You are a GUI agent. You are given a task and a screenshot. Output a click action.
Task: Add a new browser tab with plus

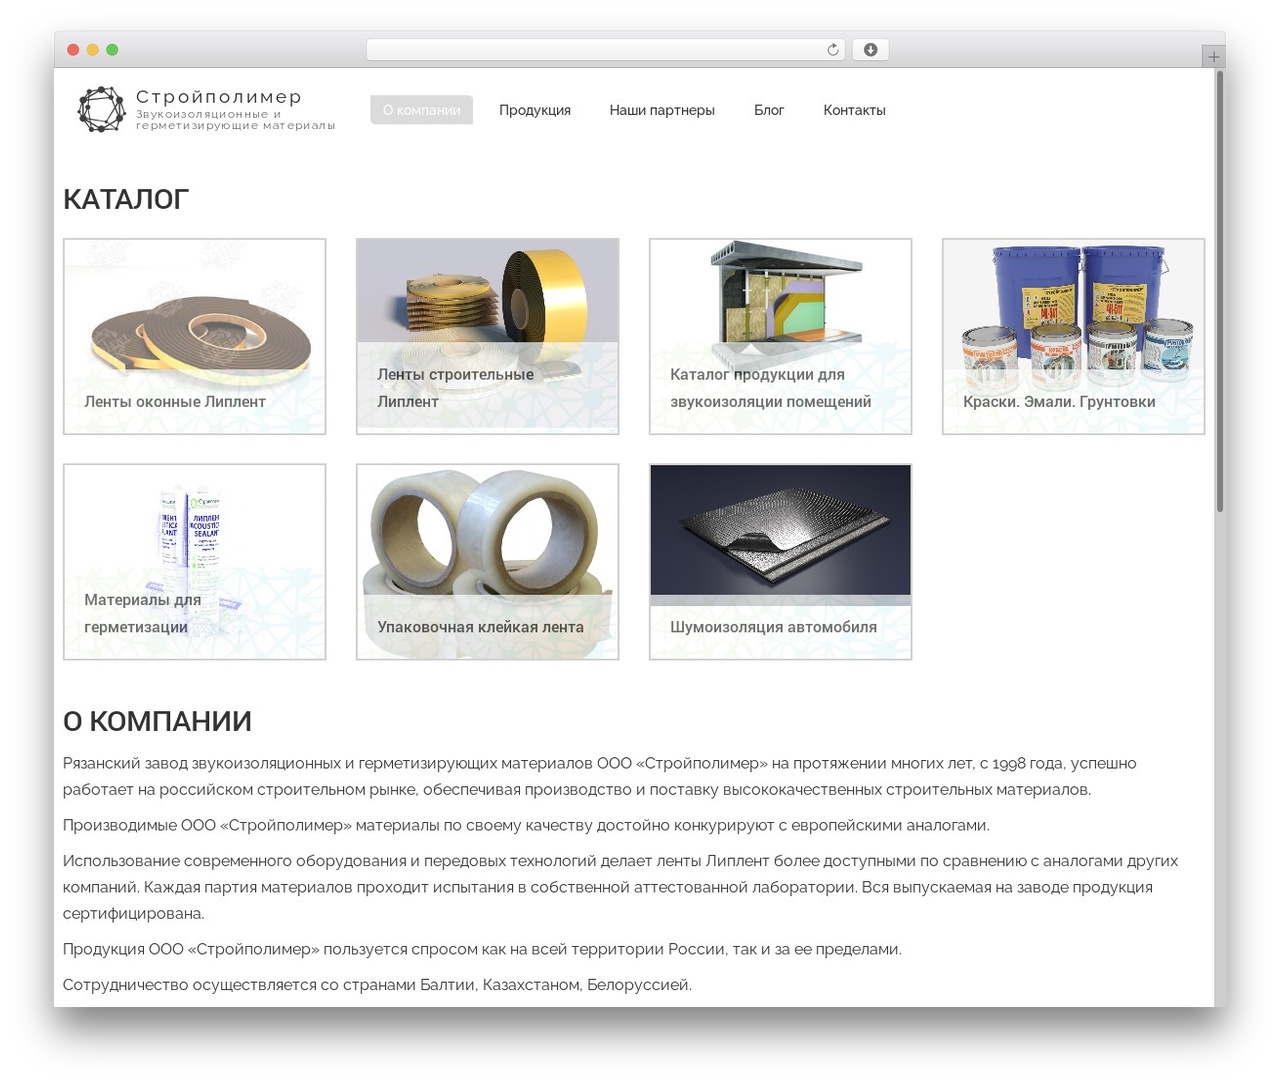(x=1213, y=57)
